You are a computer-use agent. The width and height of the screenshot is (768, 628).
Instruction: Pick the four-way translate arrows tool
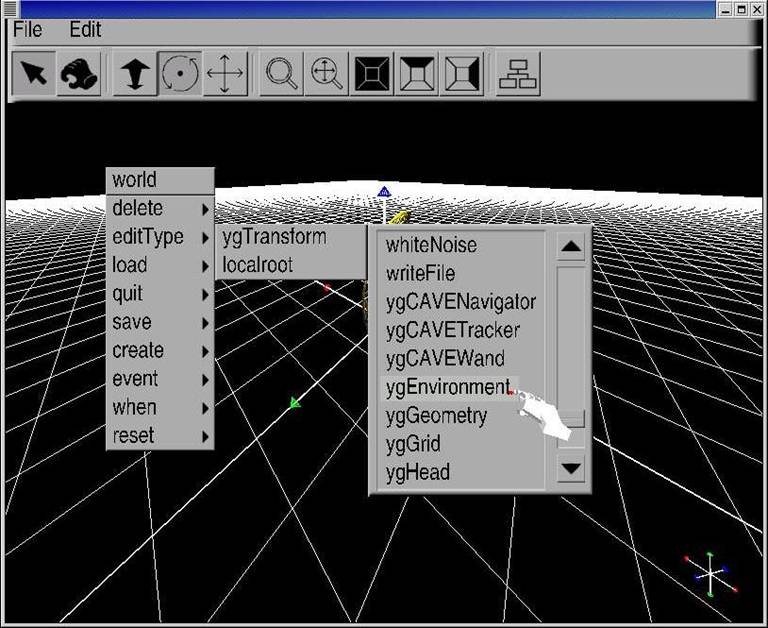click(x=225, y=73)
